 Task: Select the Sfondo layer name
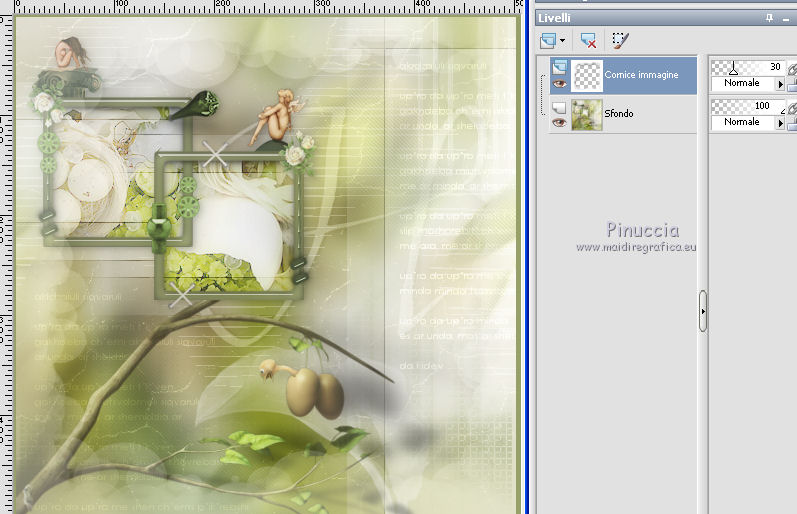pyautogui.click(x=619, y=113)
